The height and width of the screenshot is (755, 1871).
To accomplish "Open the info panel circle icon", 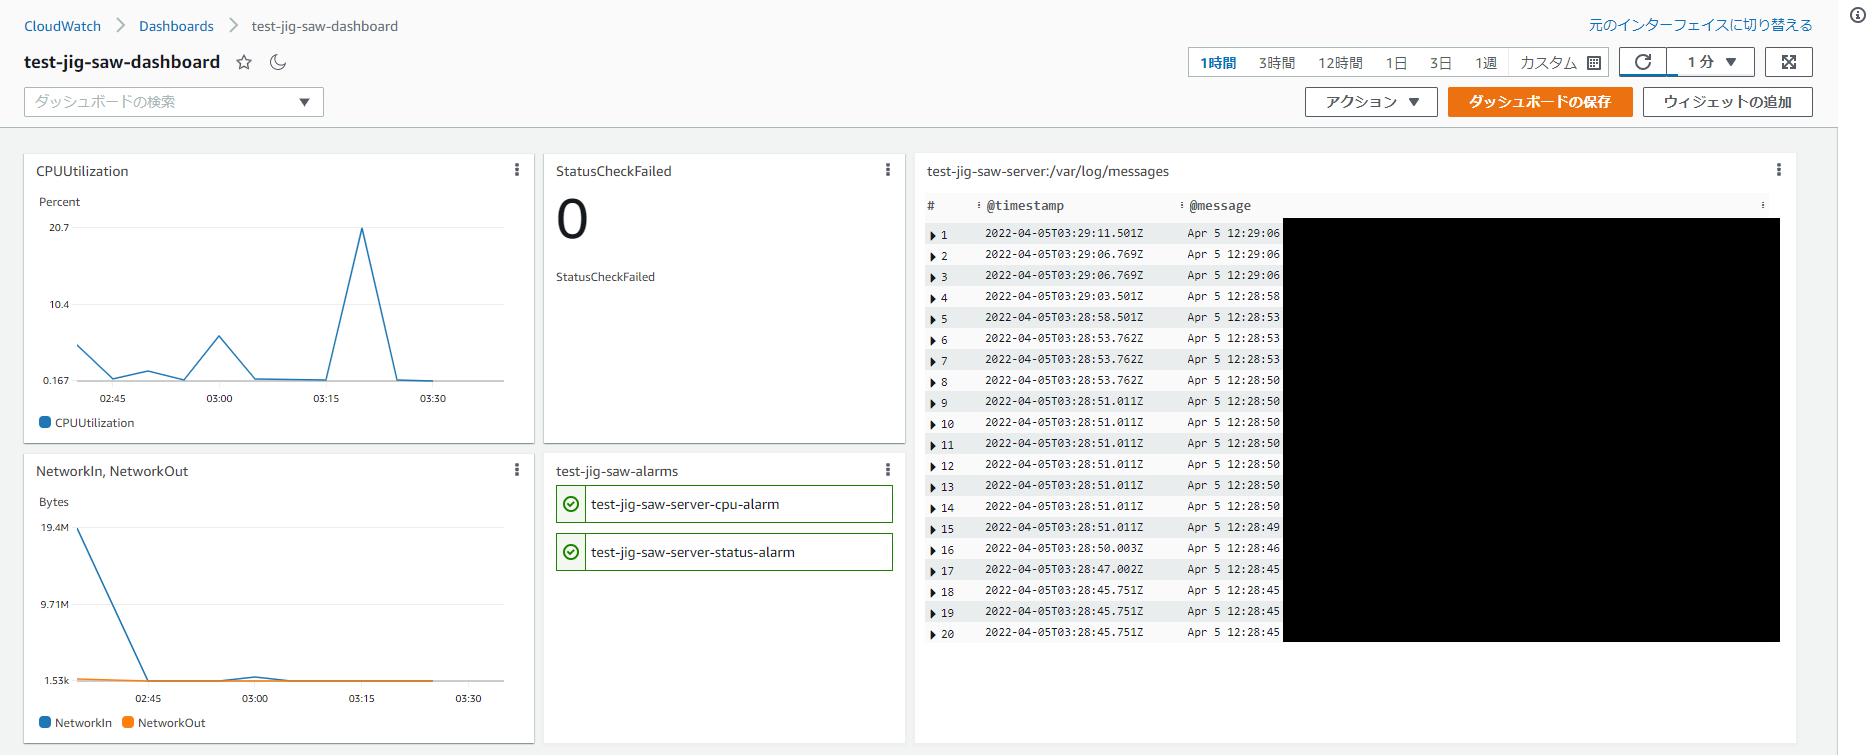I will 1857,15.
